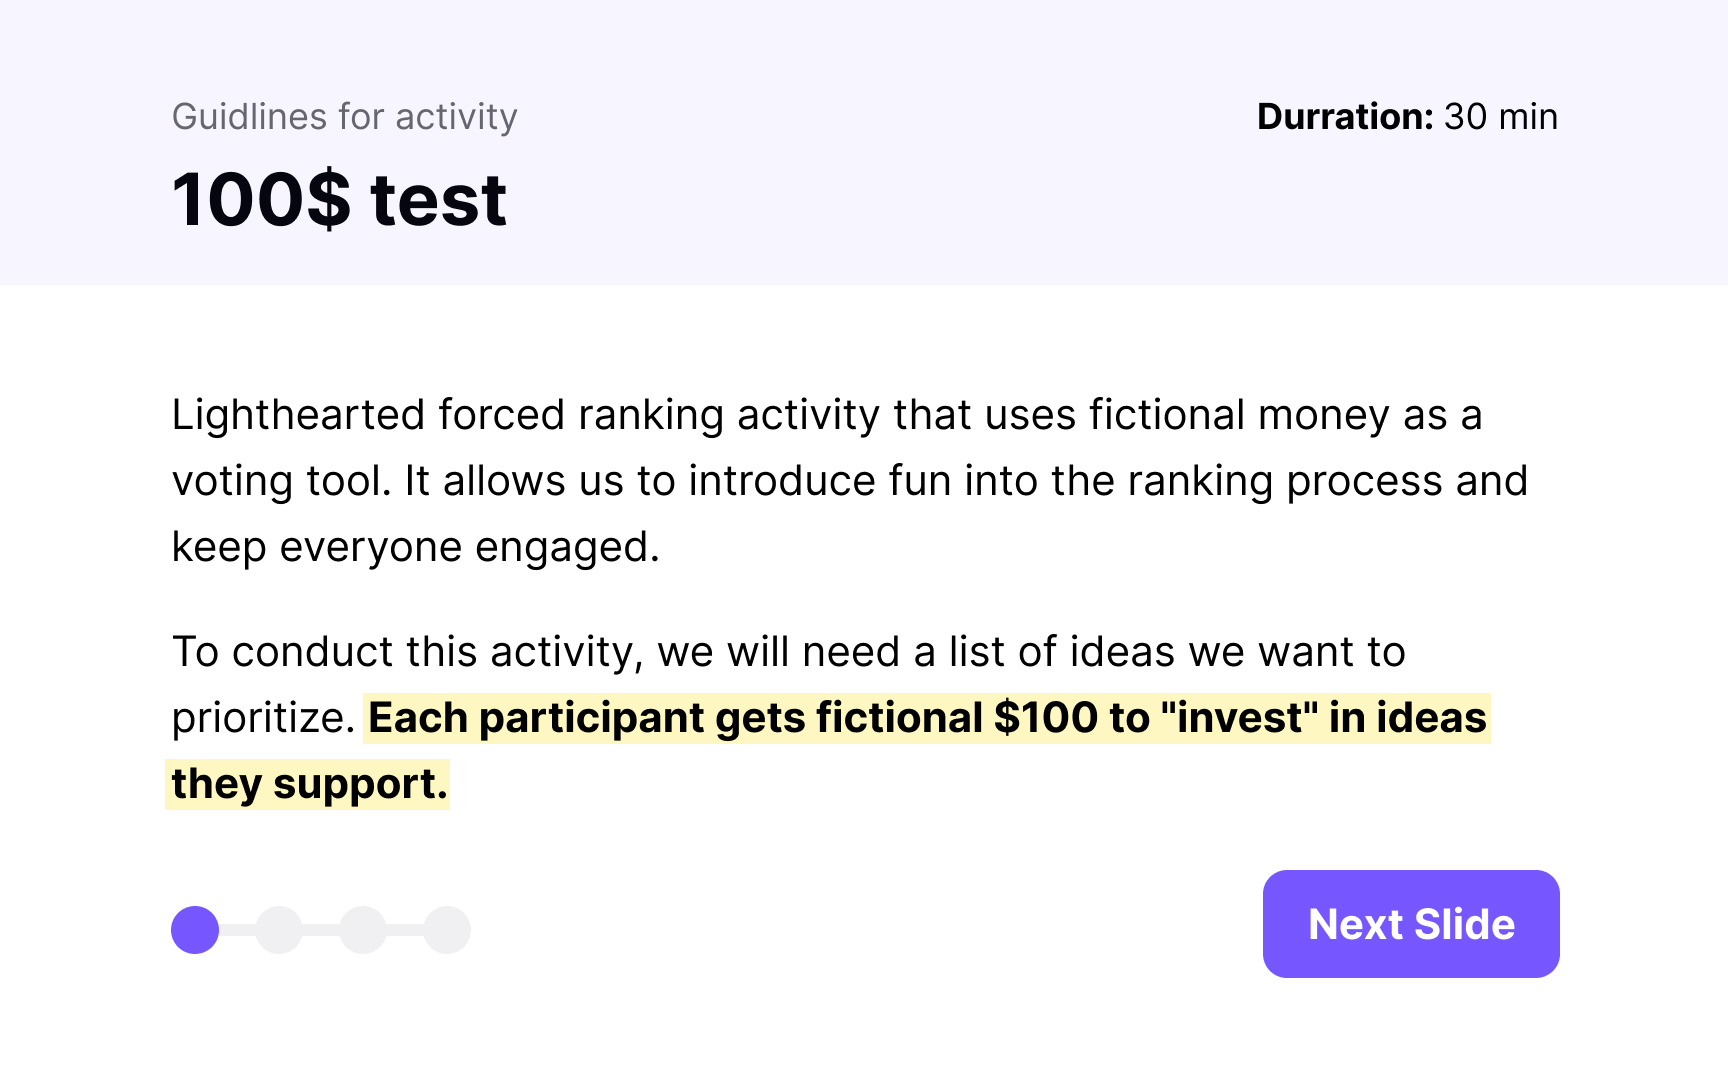The width and height of the screenshot is (1728, 1080).
Task: Select the first purple progress dot
Action: 195,930
